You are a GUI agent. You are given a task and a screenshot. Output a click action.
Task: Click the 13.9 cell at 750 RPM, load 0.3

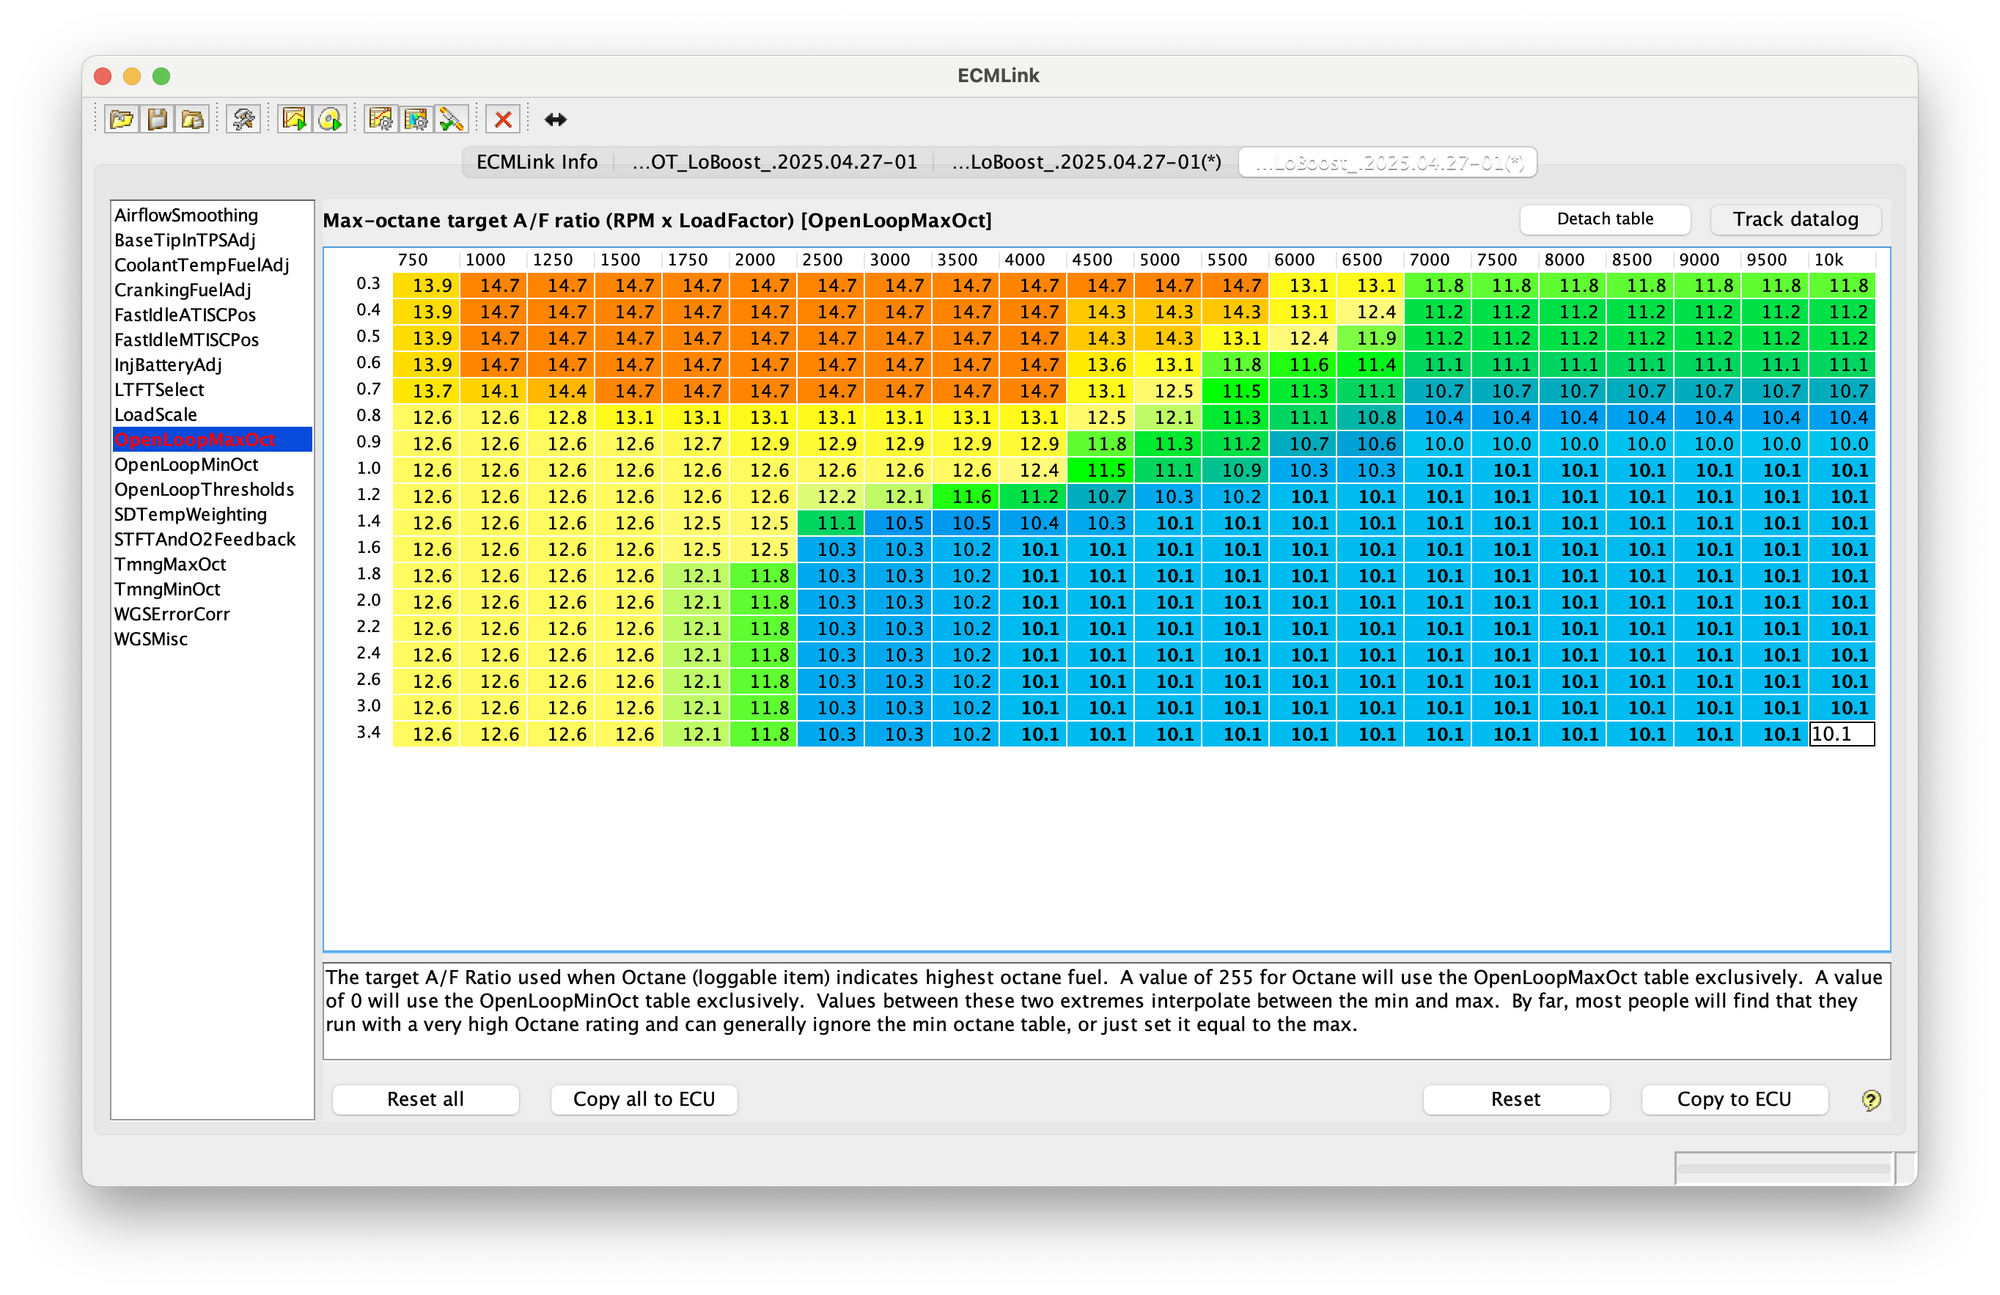pos(426,286)
